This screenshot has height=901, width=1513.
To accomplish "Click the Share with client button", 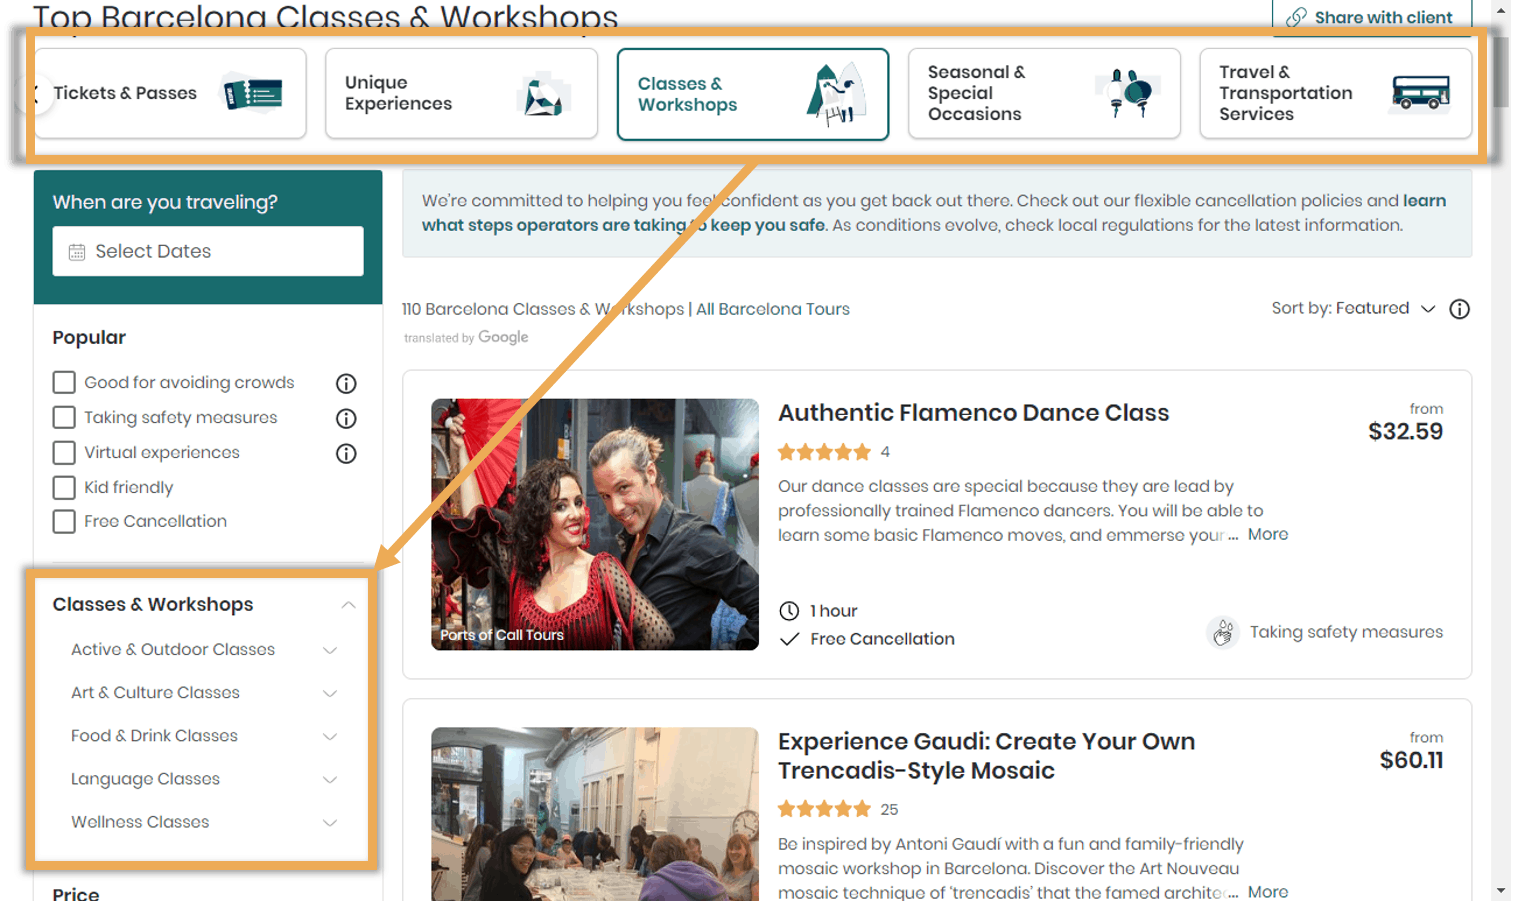I will pos(1372,17).
